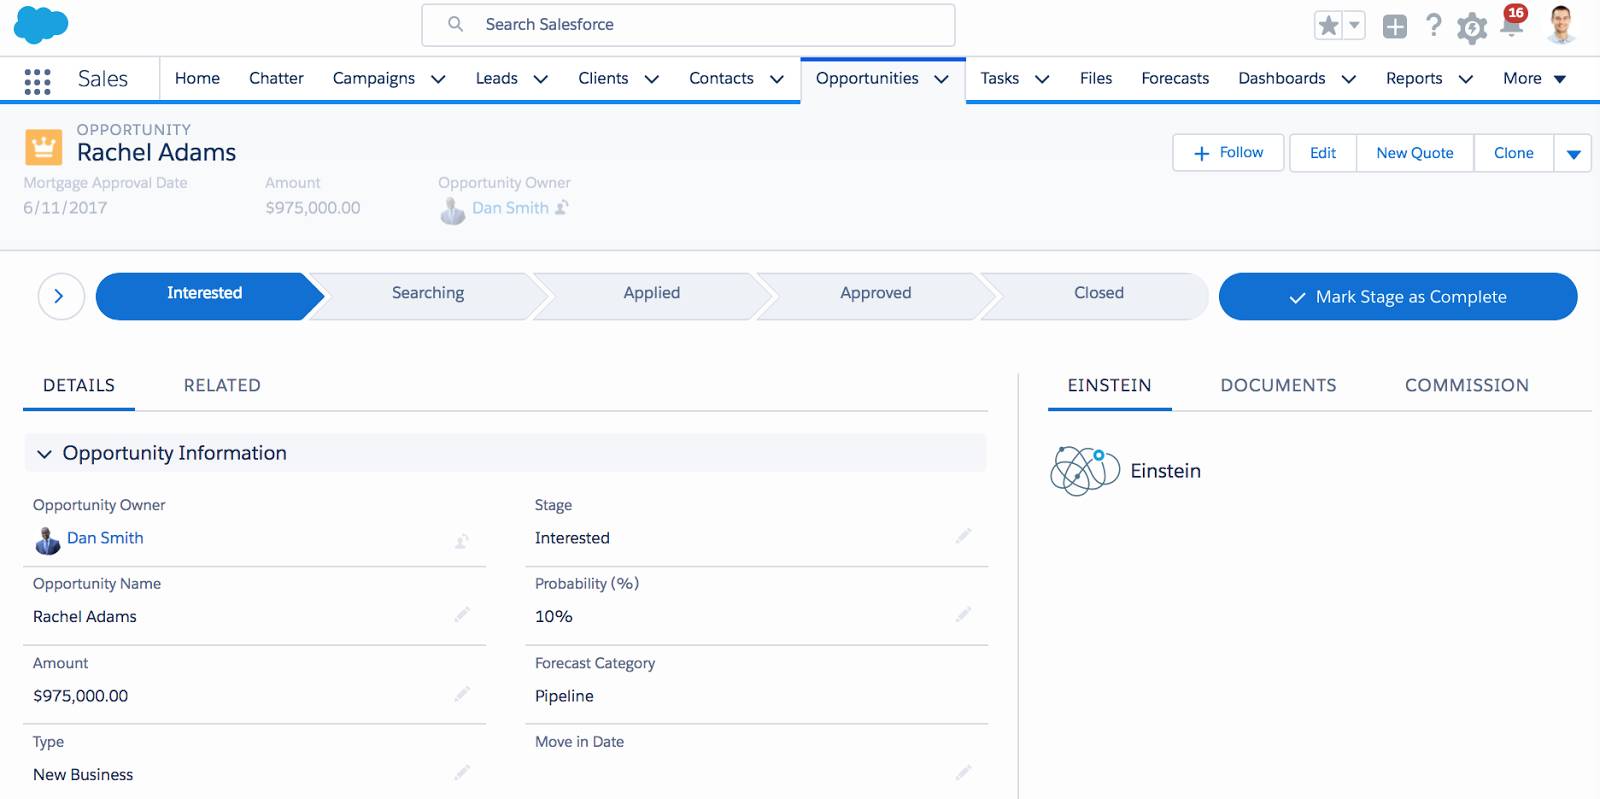Image resolution: width=1600 pixels, height=799 pixels.
Task: Click the $975,000.00 Amount value in details
Action: click(x=80, y=696)
